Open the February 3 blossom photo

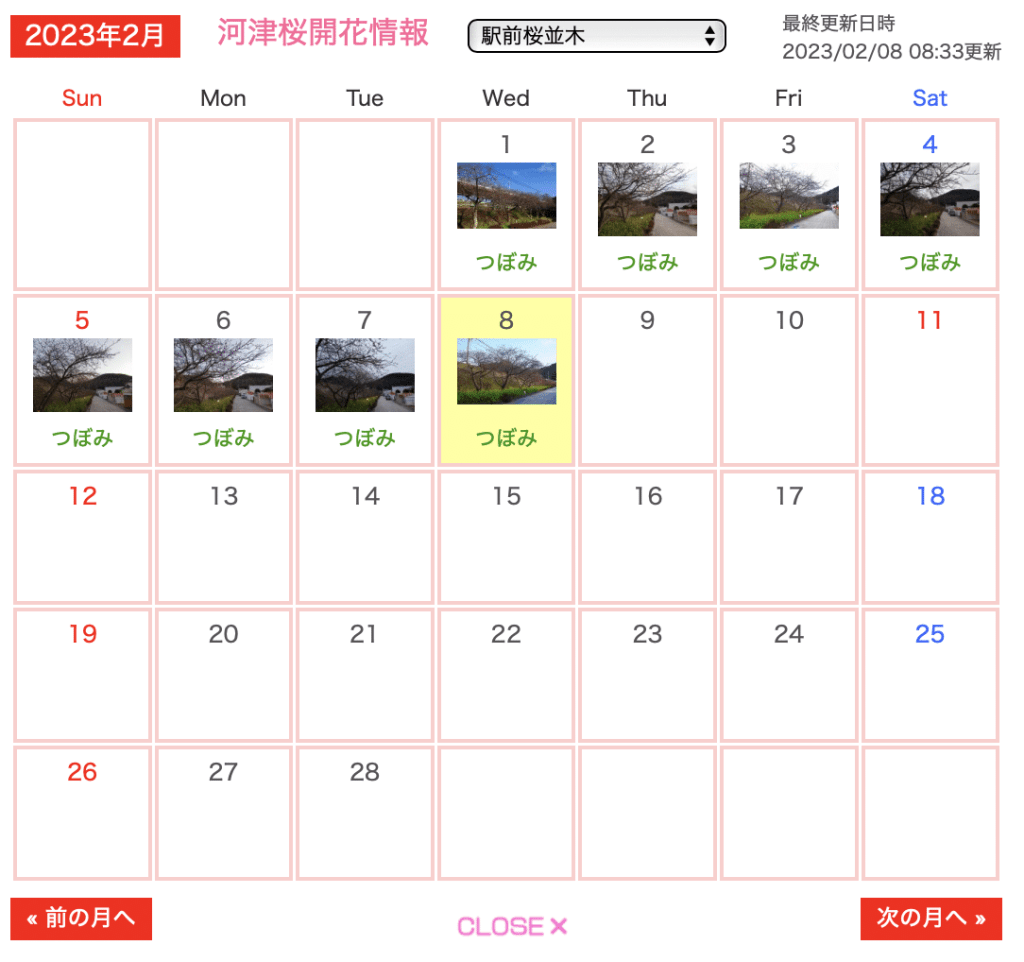[x=788, y=195]
